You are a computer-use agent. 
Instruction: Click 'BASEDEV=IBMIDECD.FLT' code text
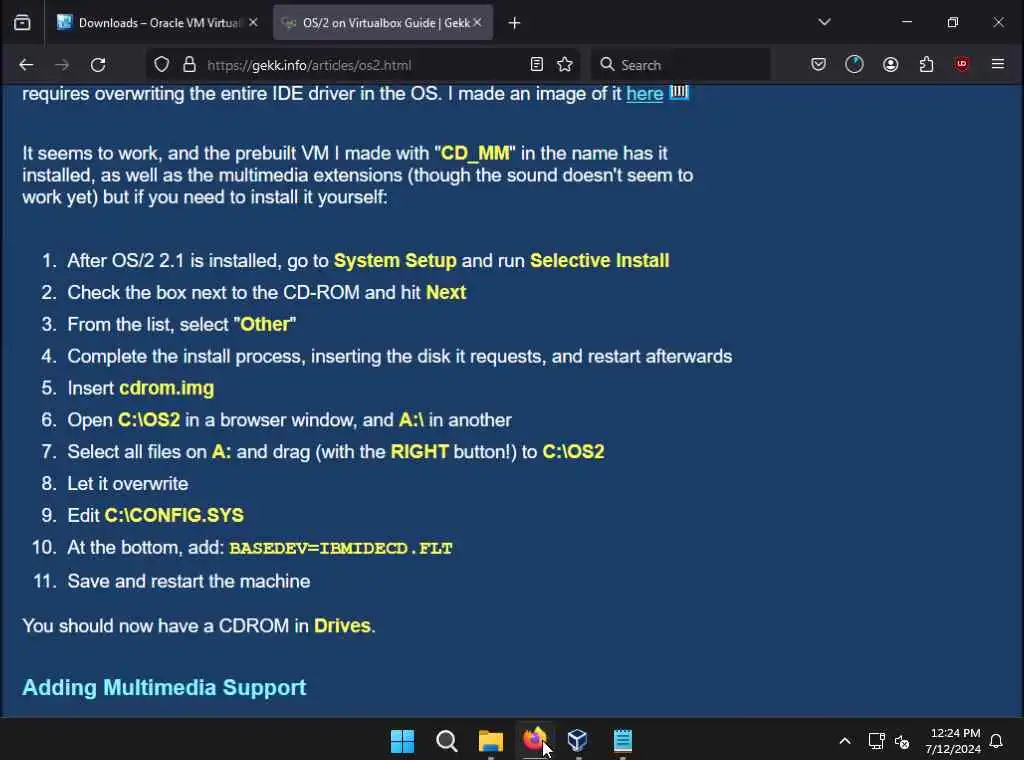tap(341, 548)
